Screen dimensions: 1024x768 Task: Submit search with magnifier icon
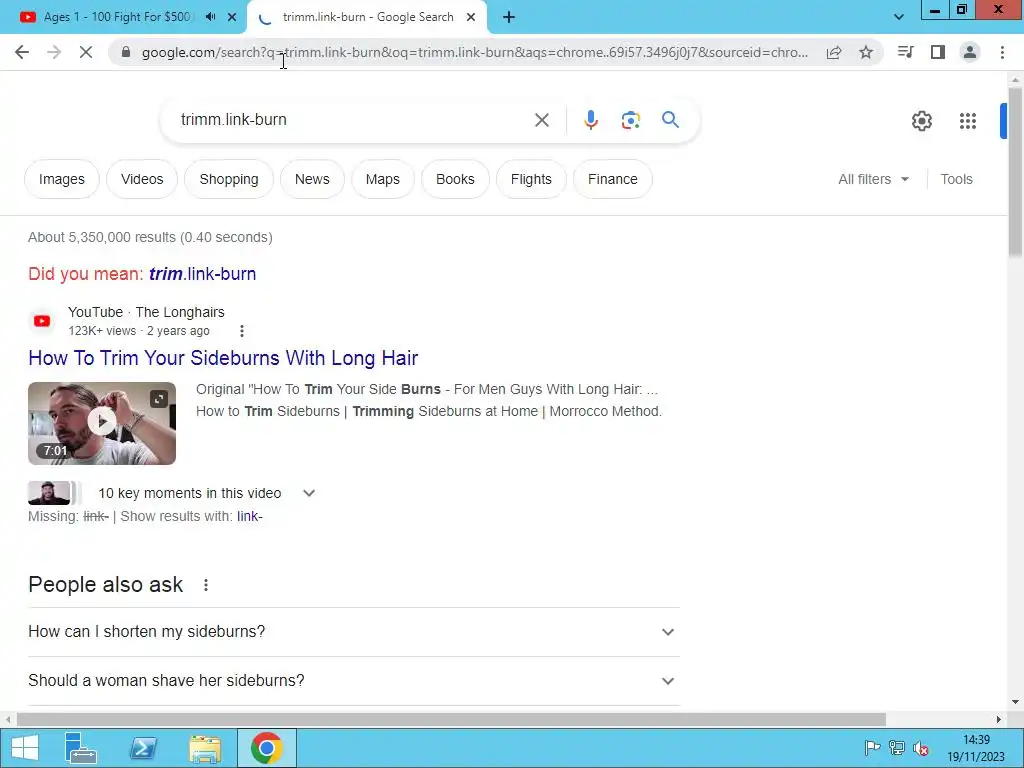tap(670, 120)
